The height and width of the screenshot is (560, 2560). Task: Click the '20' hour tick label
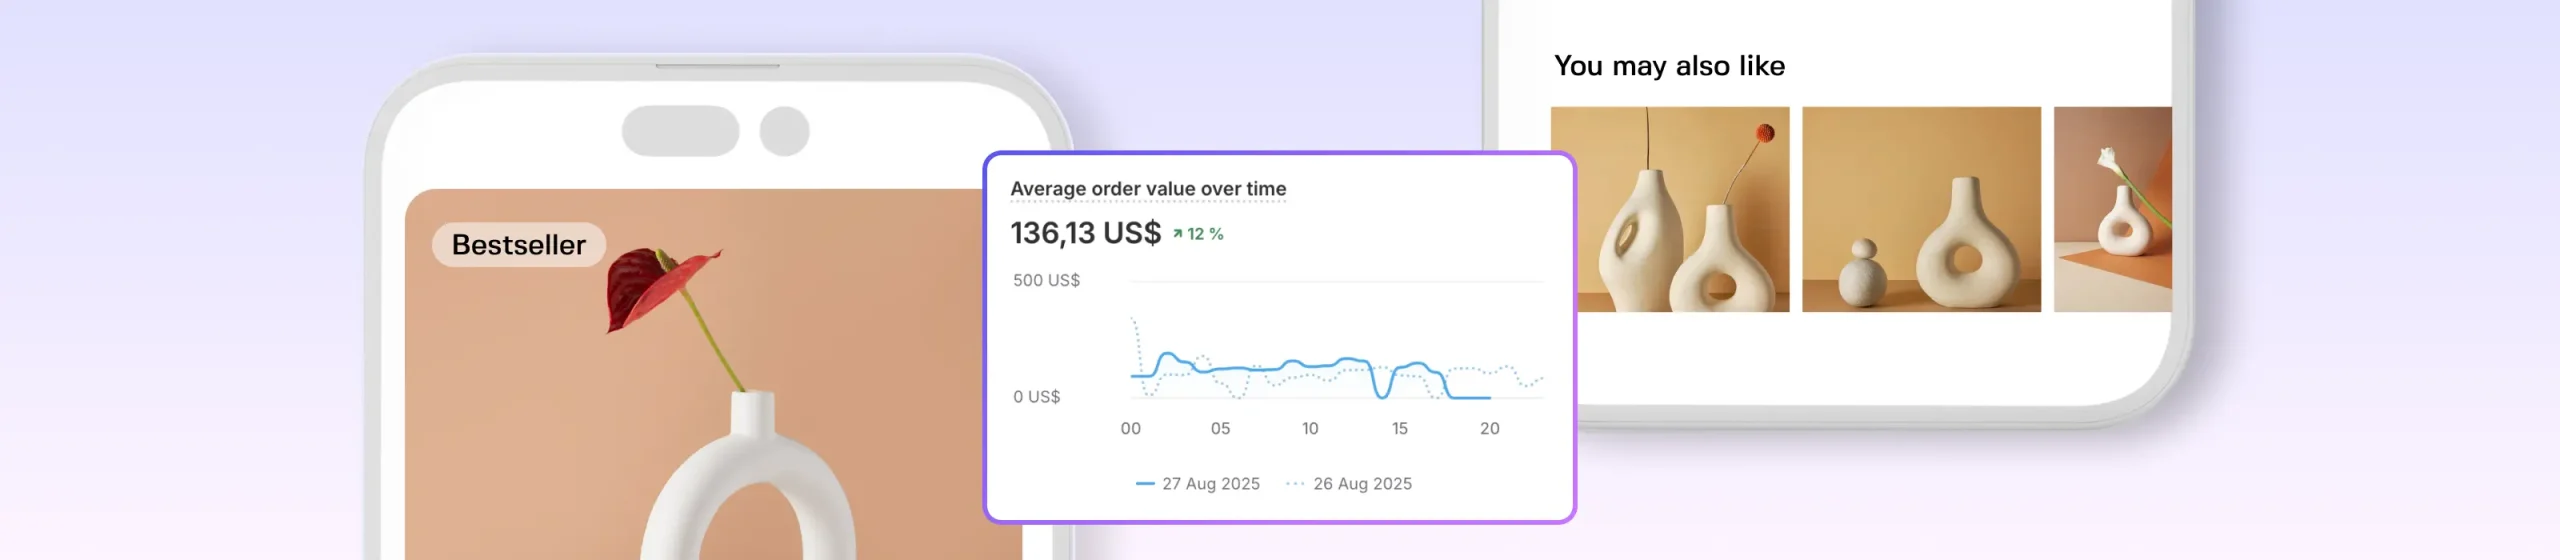[x=1489, y=429]
